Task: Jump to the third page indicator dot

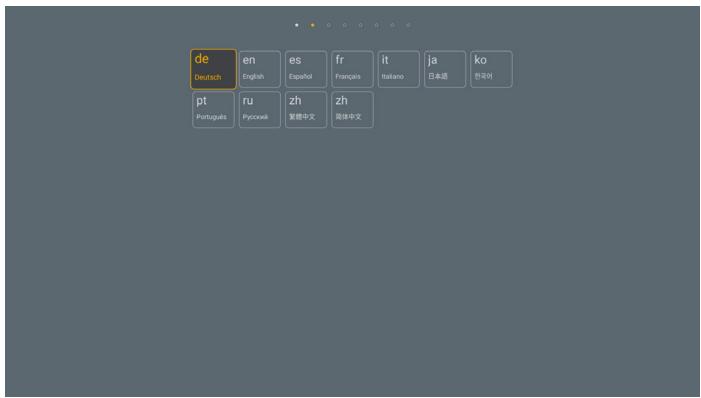Action: (x=329, y=25)
